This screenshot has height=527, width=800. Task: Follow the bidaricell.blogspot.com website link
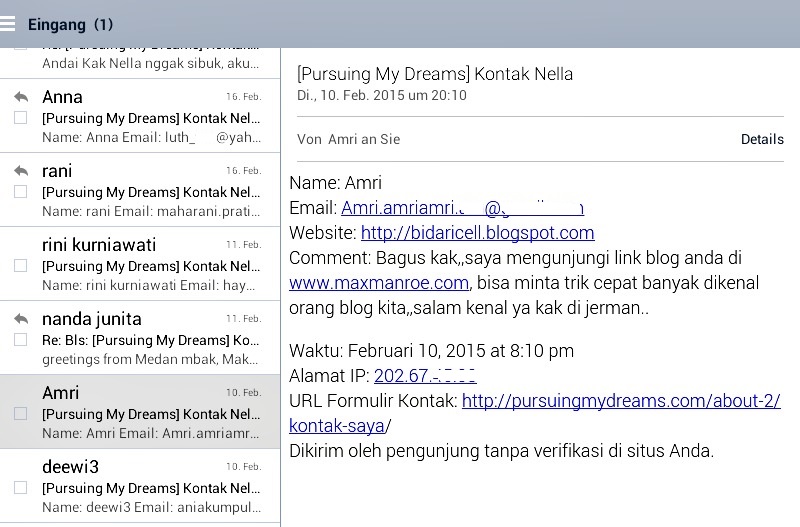tap(477, 233)
